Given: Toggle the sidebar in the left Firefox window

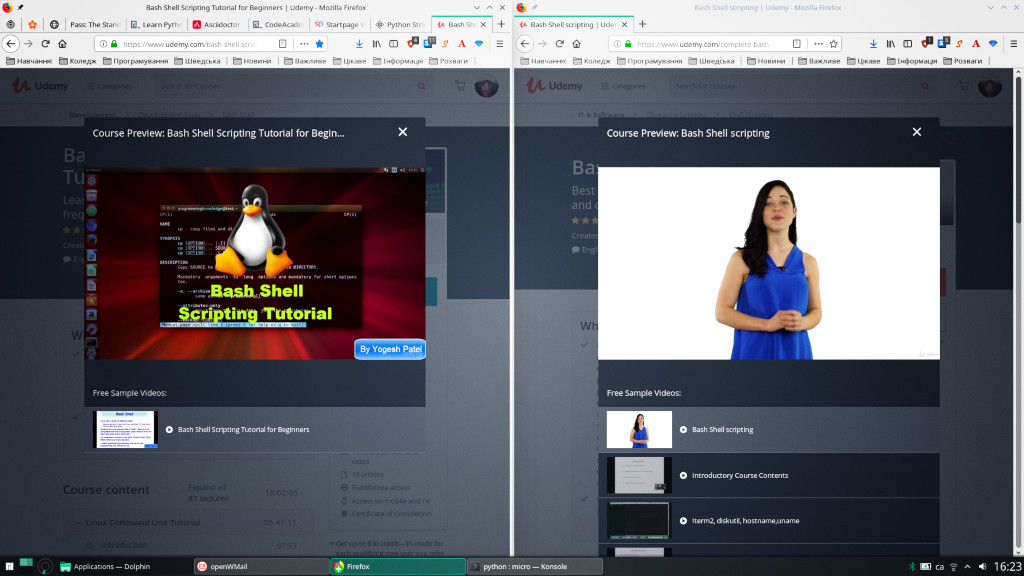Looking at the screenshot, I should tap(394, 44).
